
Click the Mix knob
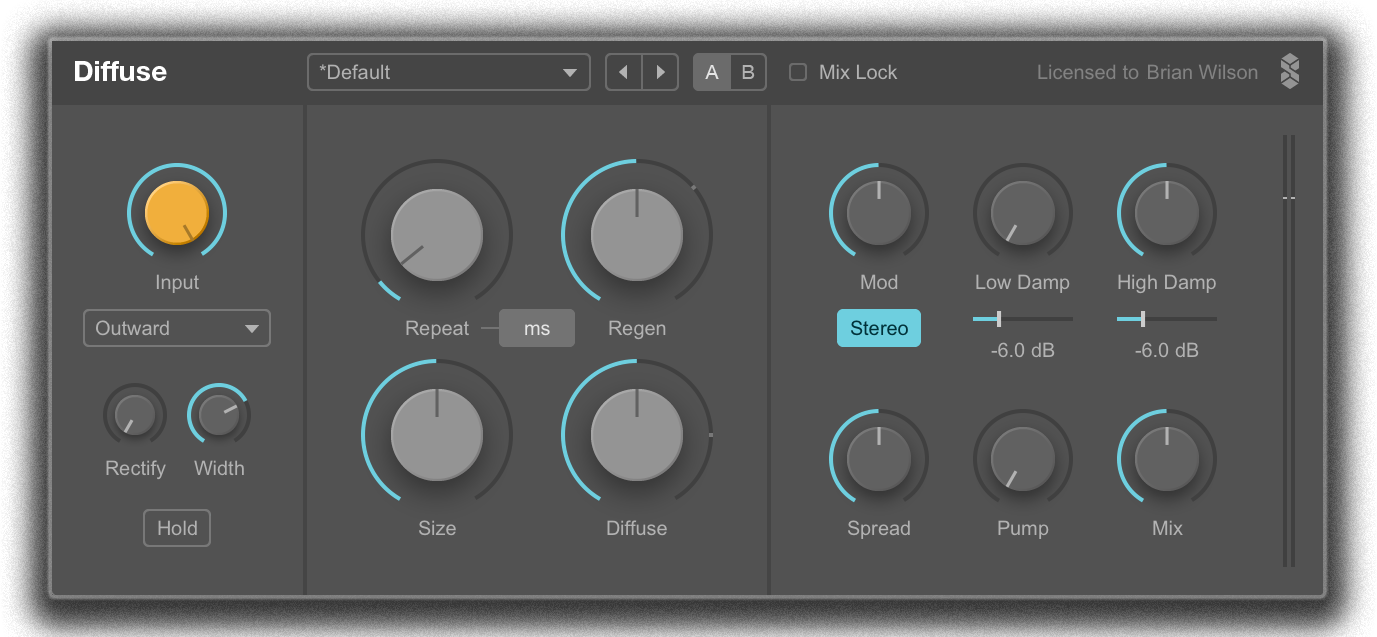pyautogui.click(x=1167, y=459)
